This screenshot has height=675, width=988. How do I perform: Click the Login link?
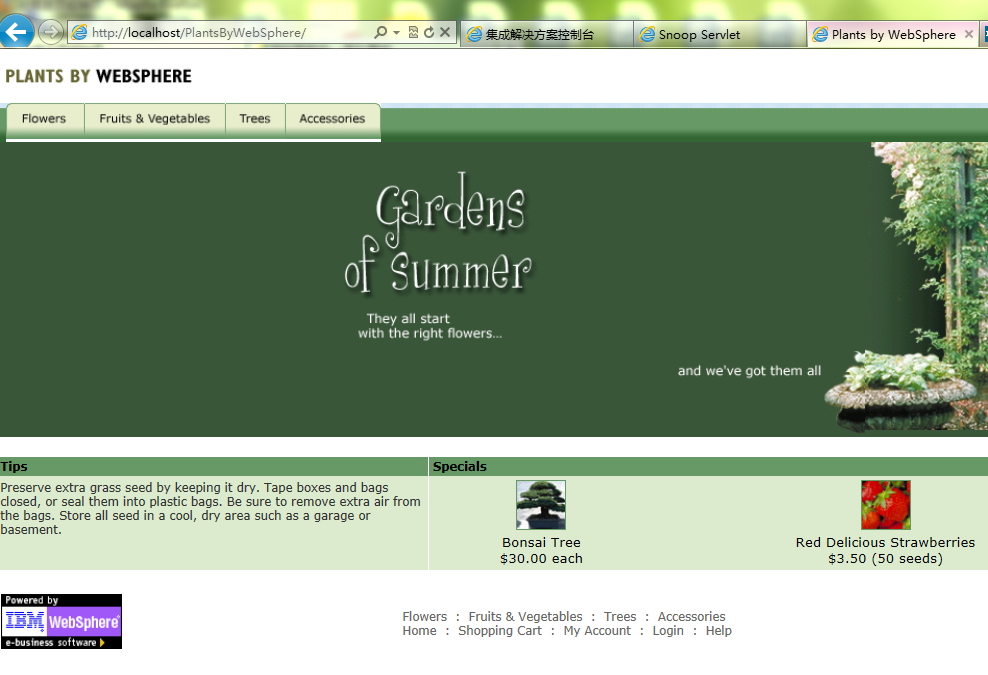tap(668, 631)
